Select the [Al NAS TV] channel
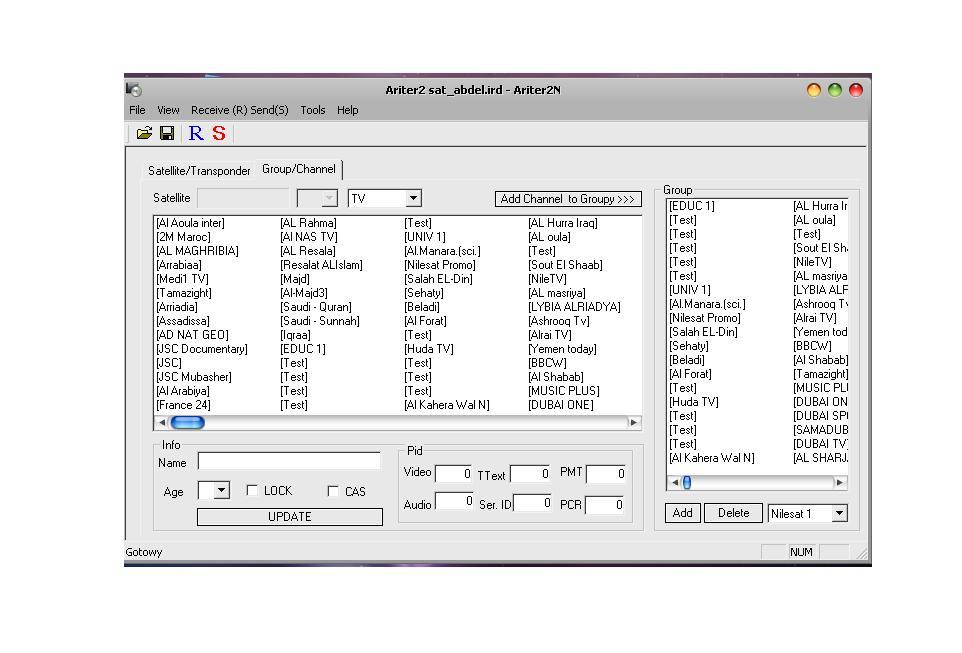This screenshot has width=962, height=653. [309, 237]
